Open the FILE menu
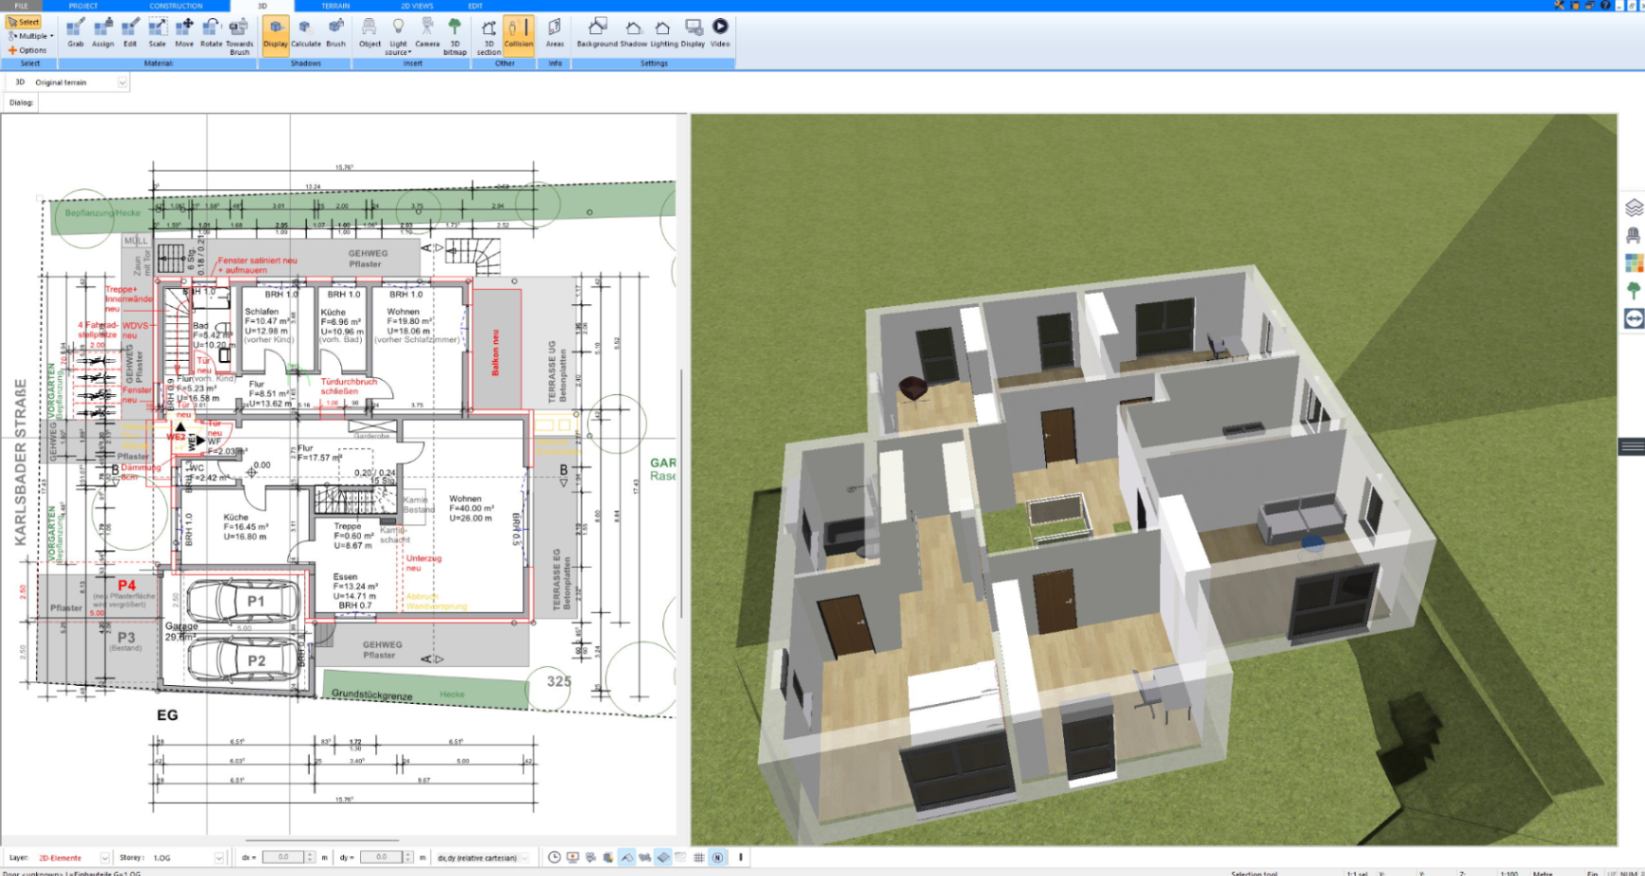1645x876 pixels. pyautogui.click(x=21, y=6)
